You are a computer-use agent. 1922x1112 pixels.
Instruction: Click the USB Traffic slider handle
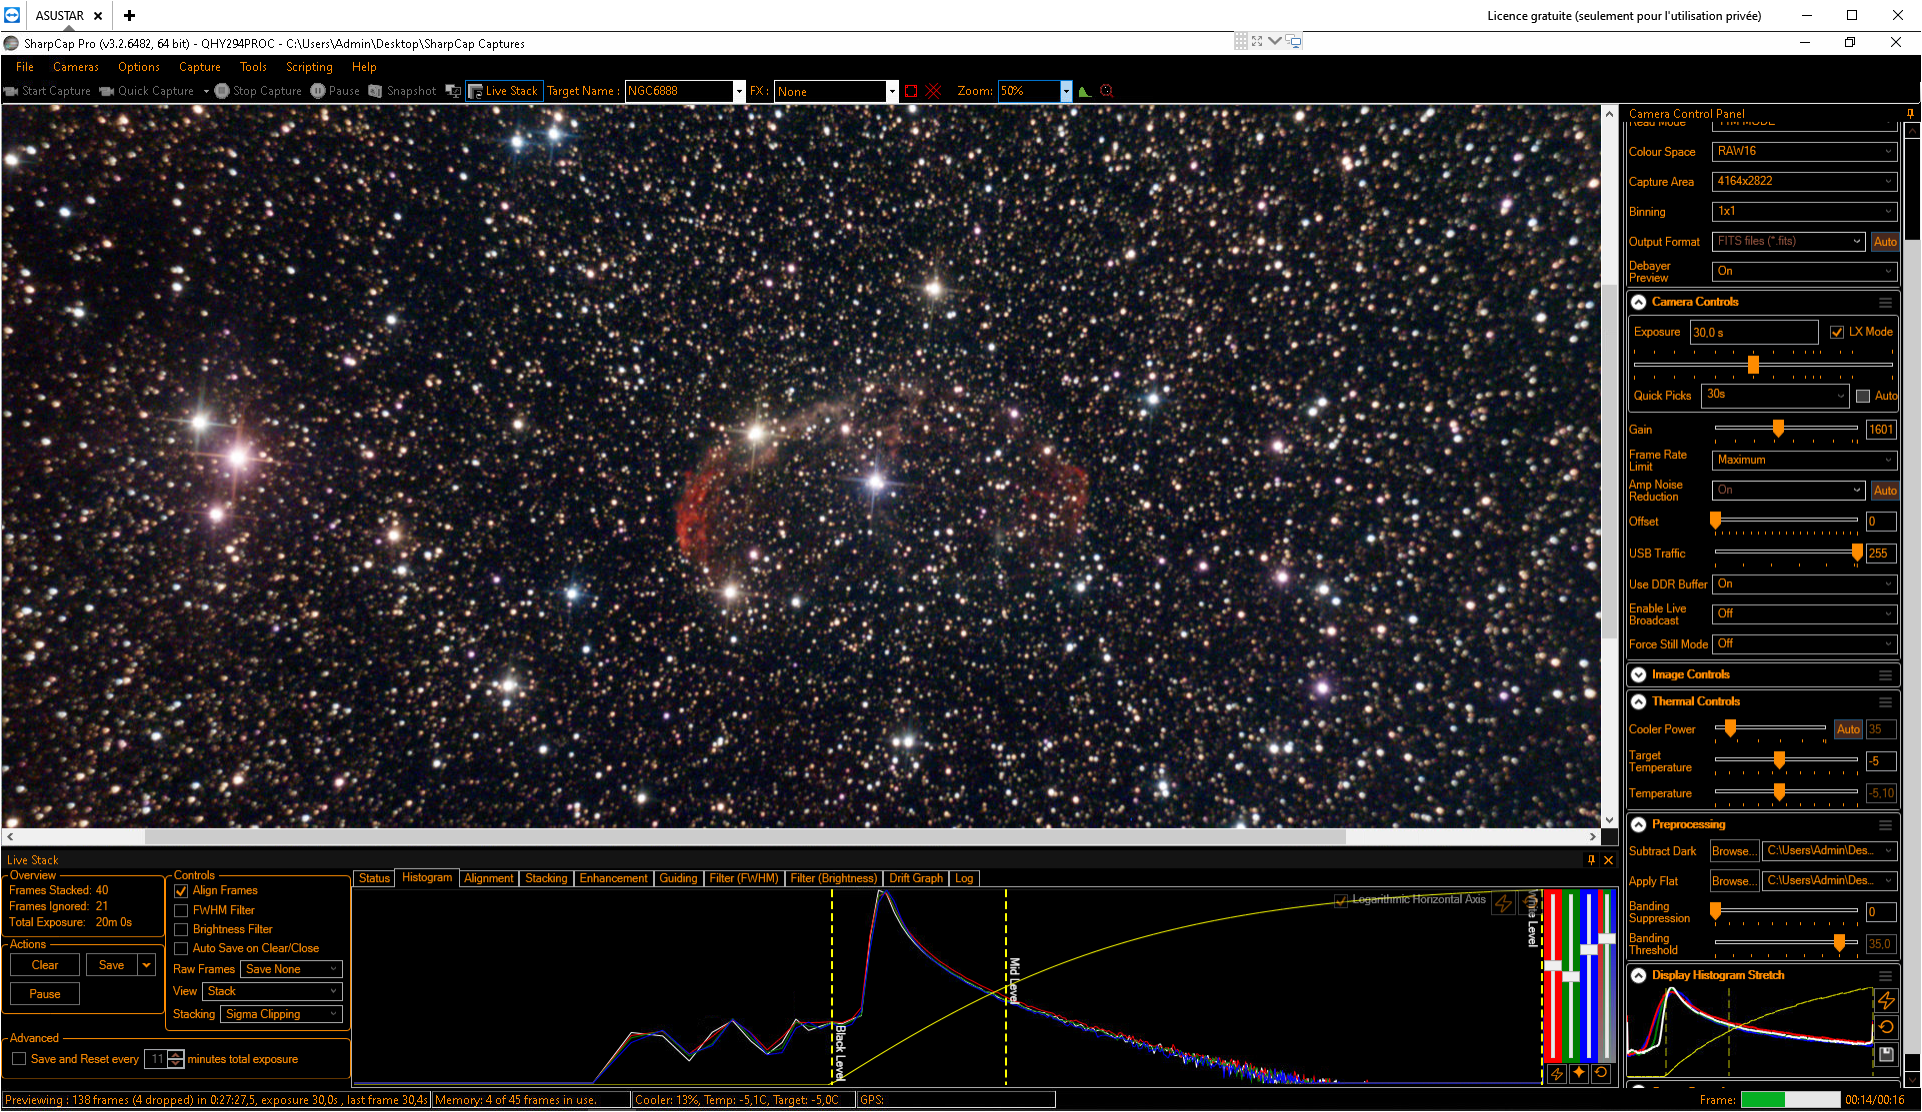point(1857,553)
